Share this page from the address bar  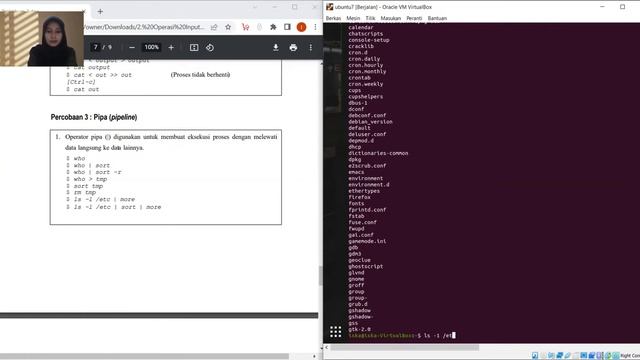coord(214,27)
